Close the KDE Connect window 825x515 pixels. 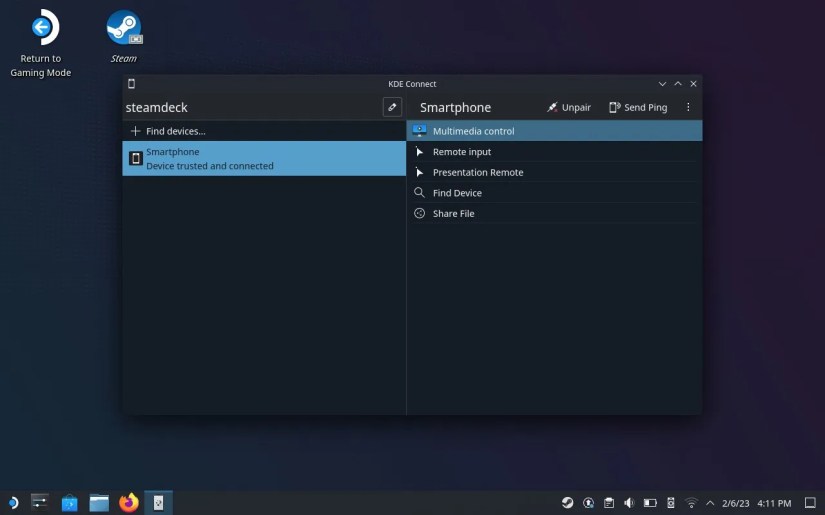point(693,84)
